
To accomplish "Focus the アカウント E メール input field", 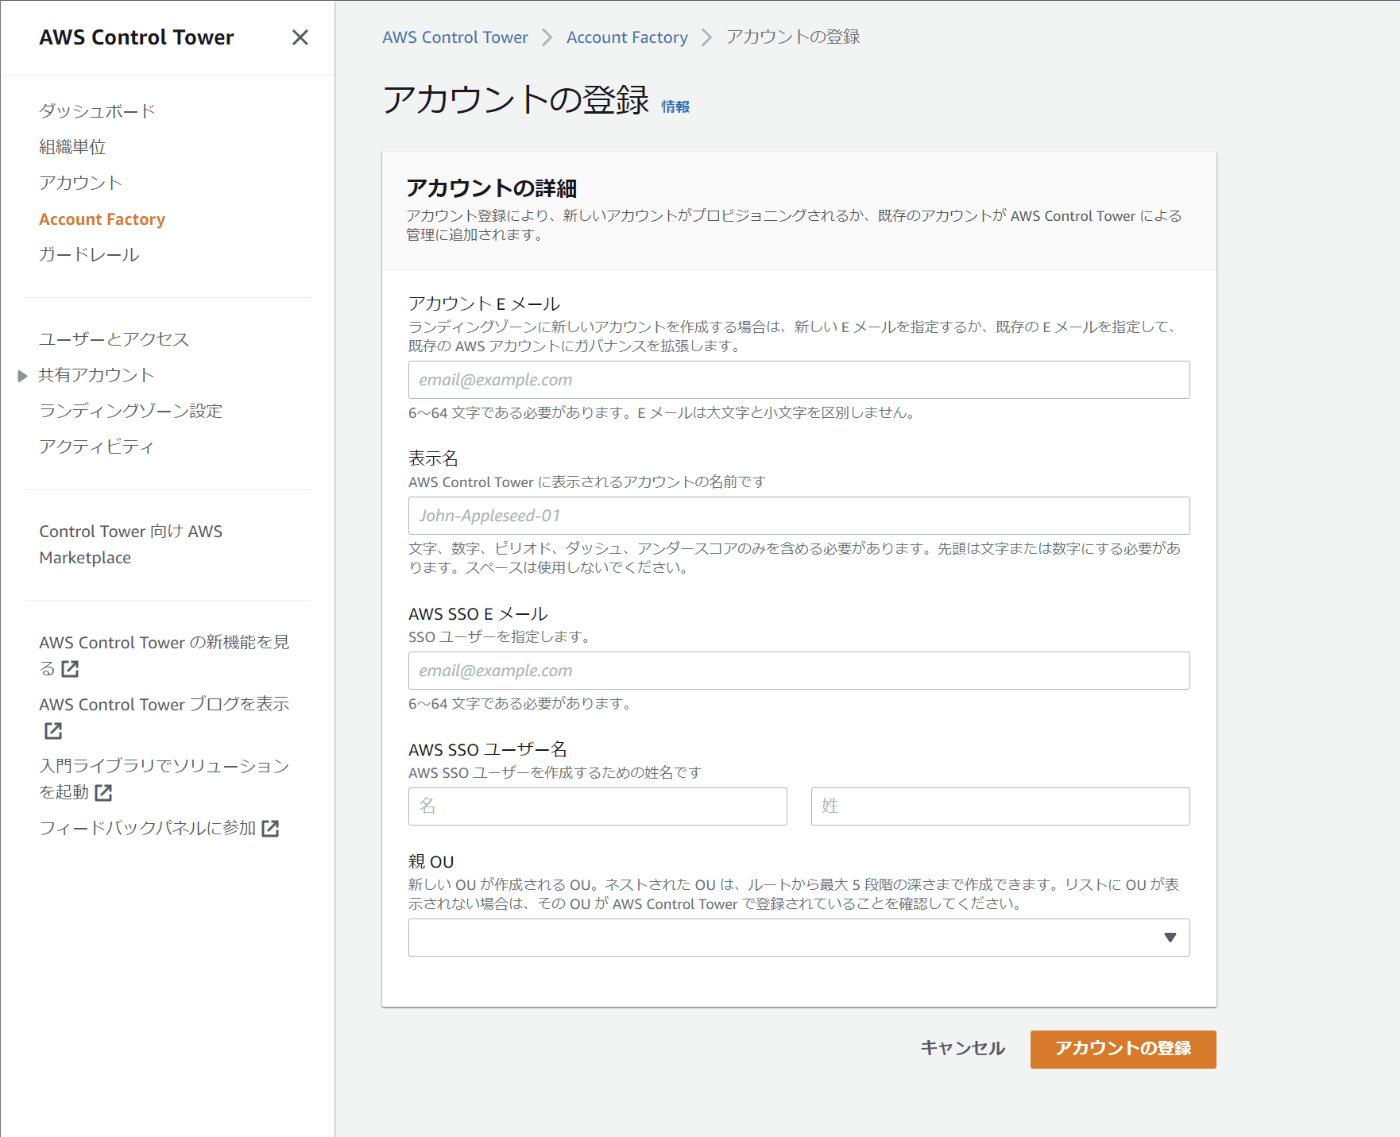I will click(799, 380).
